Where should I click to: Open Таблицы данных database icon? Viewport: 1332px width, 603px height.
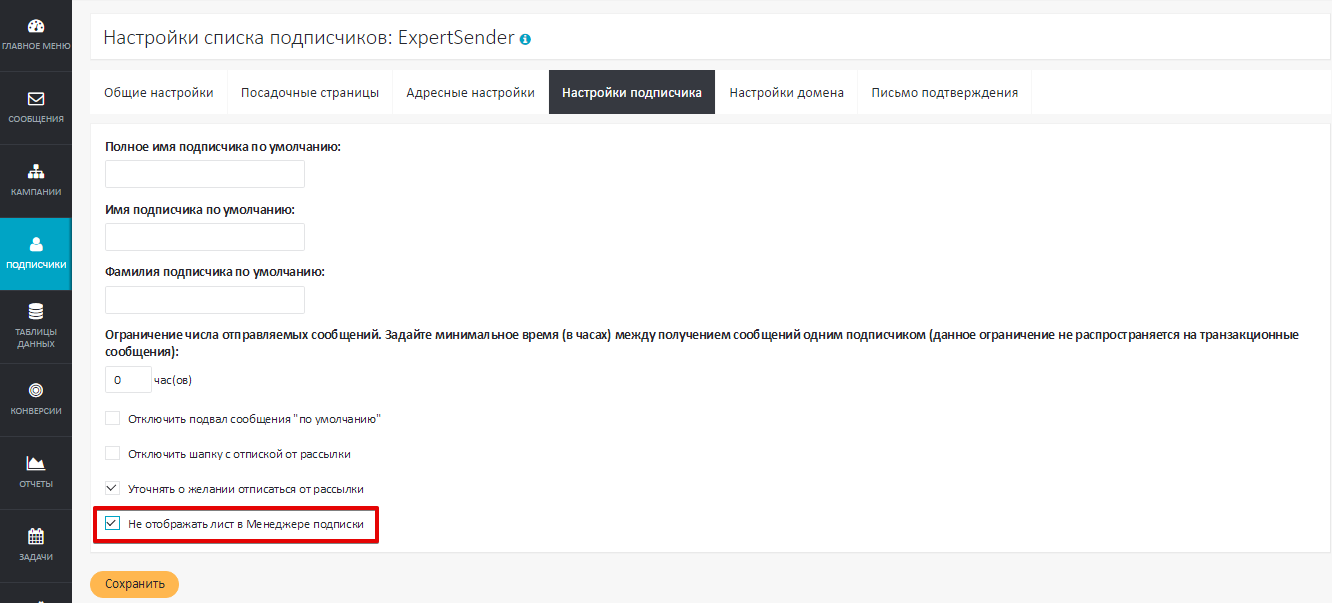35,312
